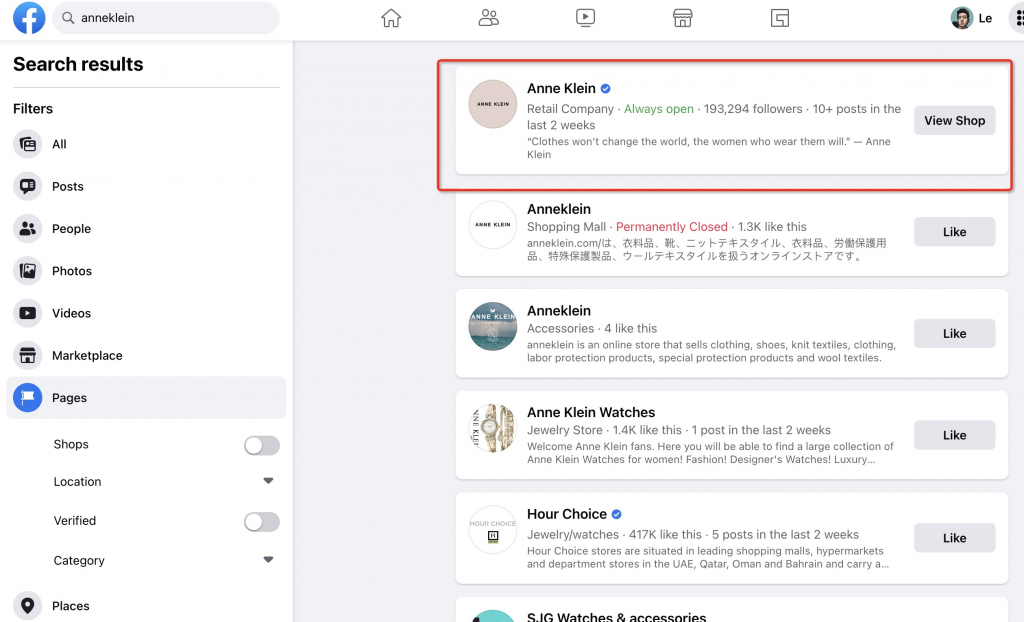Open the Friends icon in top bar
The width and height of the screenshot is (1024, 622).
(x=488, y=18)
